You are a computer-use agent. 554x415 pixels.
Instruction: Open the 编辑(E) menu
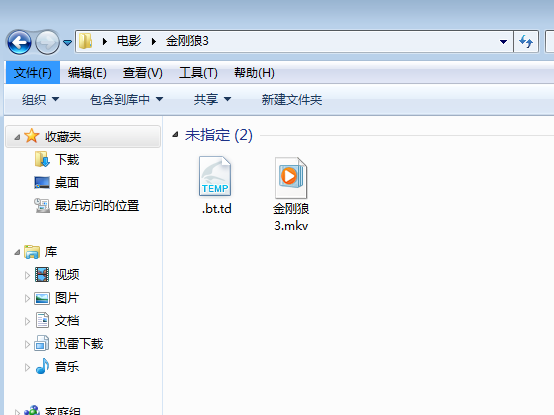pos(87,73)
